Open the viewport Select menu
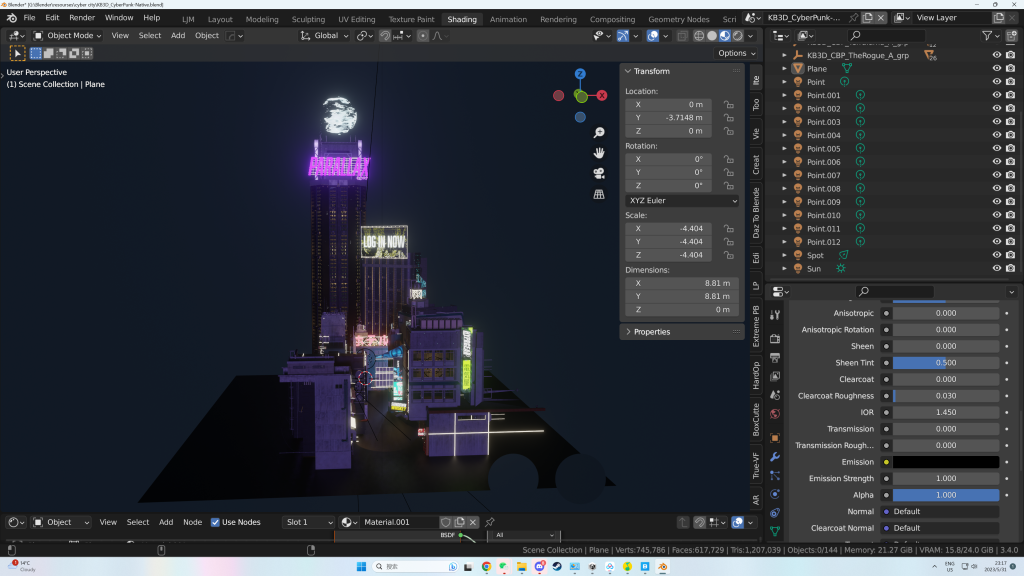 [x=150, y=36]
